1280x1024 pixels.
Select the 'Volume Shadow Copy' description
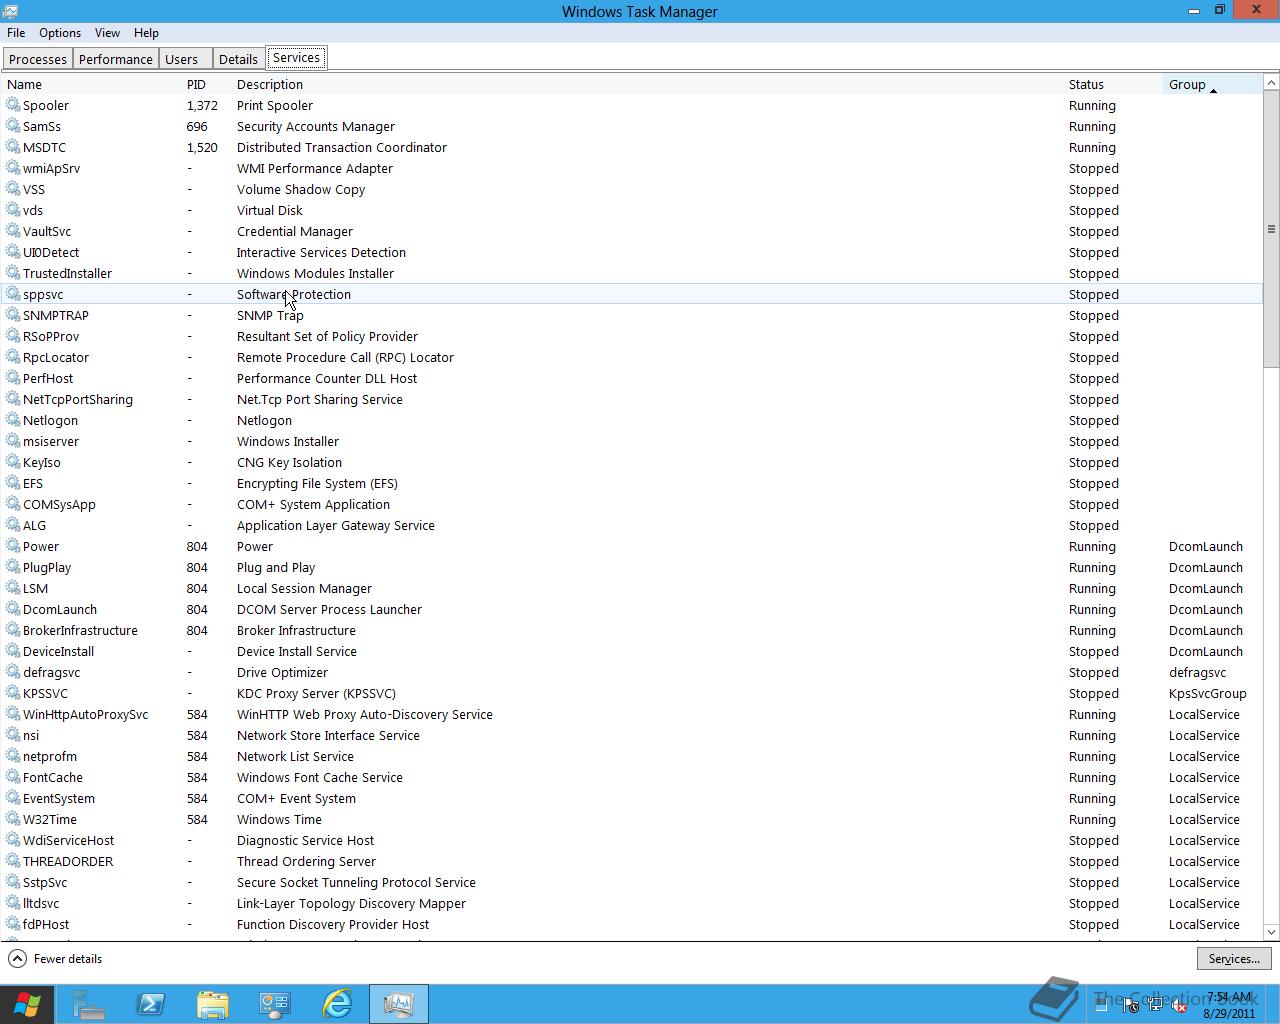pyautogui.click(x=301, y=189)
